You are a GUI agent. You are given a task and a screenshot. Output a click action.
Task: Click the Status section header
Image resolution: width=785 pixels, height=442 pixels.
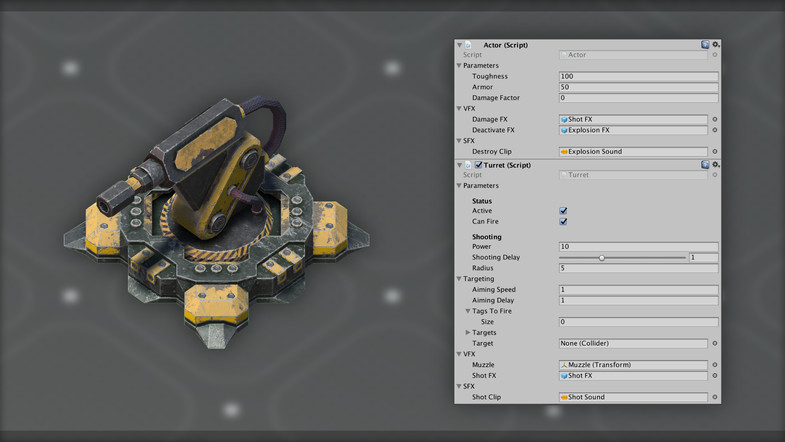click(x=482, y=201)
